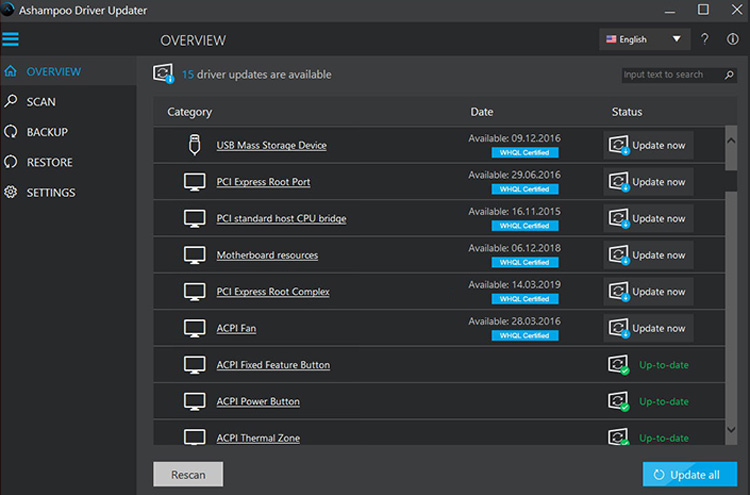Click the scrollbar down arrow
This screenshot has height=495, width=750.
pos(731,429)
